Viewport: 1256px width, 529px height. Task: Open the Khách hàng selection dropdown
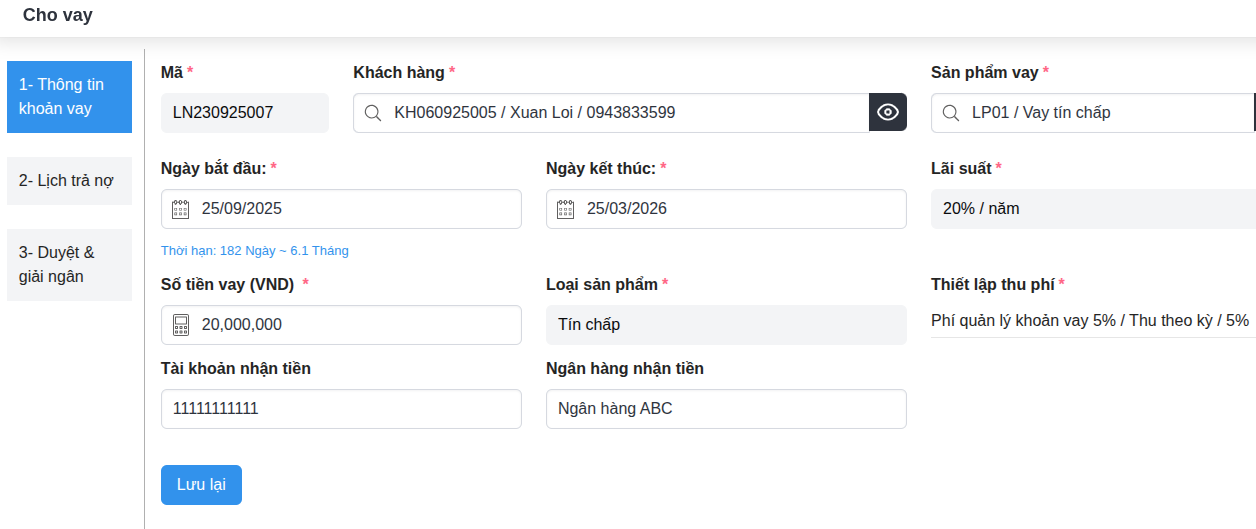click(620, 113)
